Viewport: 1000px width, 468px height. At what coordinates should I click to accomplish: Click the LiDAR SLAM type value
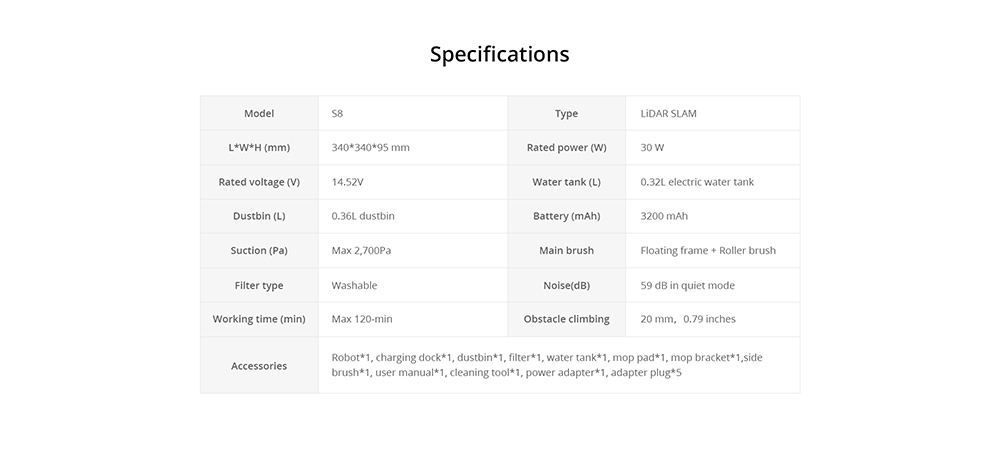[668, 114]
